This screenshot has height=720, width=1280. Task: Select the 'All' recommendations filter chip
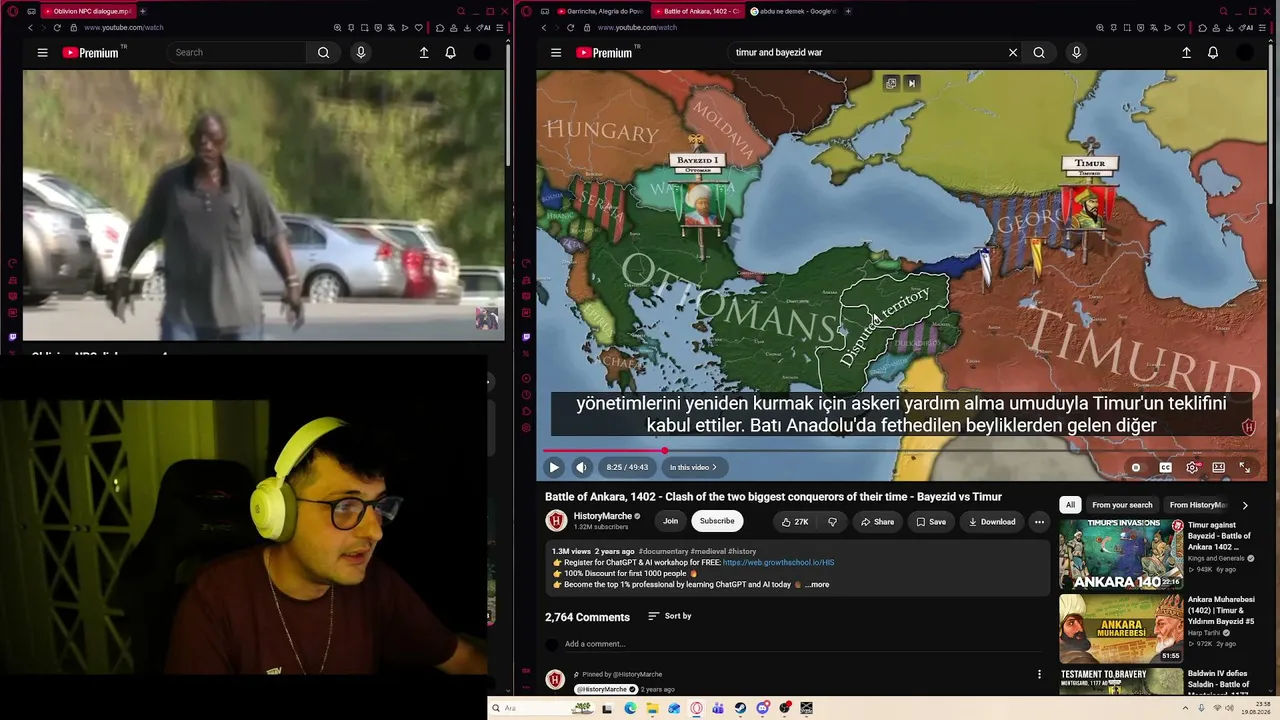(1070, 505)
